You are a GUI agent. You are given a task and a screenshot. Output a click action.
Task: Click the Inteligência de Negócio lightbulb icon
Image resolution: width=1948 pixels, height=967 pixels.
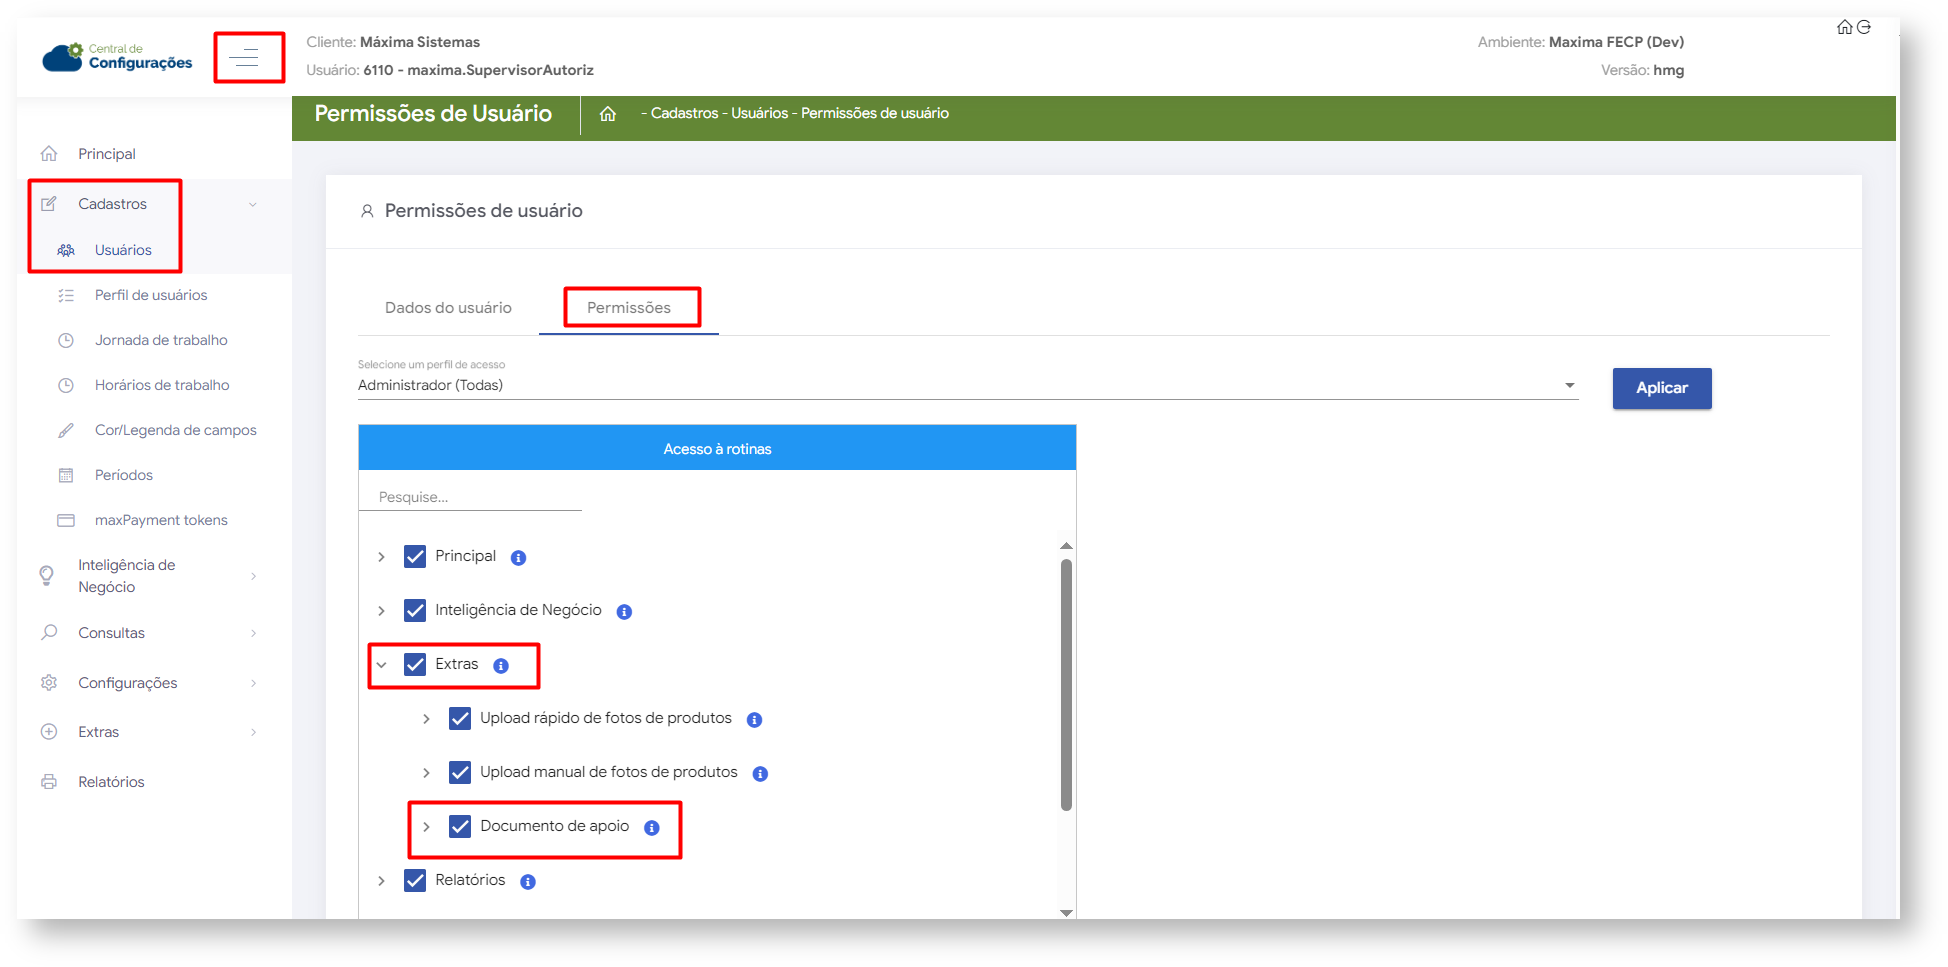click(47, 575)
